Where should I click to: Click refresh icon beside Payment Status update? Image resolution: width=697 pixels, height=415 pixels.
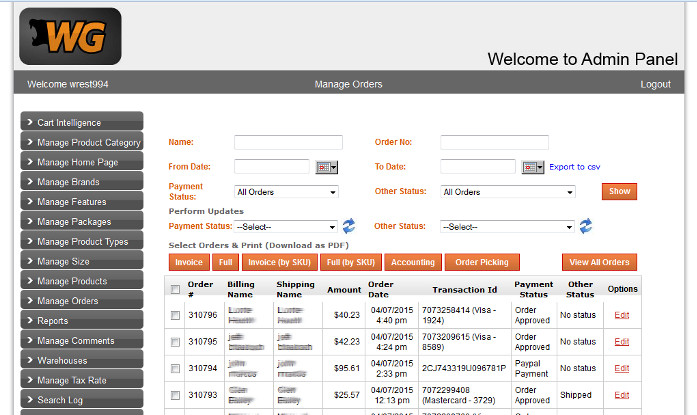point(349,226)
